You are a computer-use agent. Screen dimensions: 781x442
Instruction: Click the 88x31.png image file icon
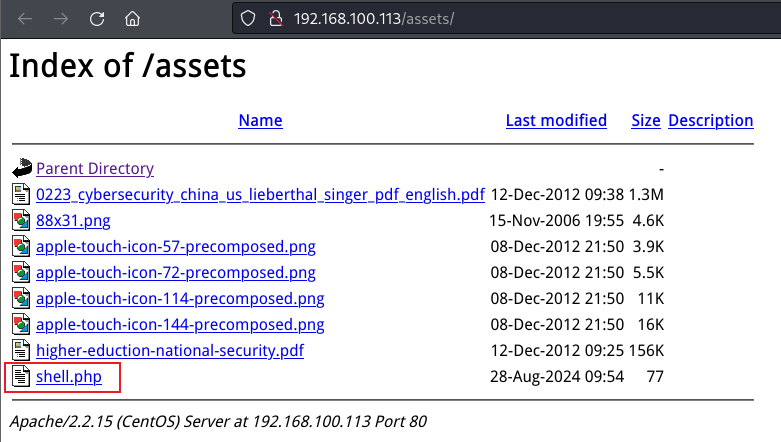pos(22,221)
